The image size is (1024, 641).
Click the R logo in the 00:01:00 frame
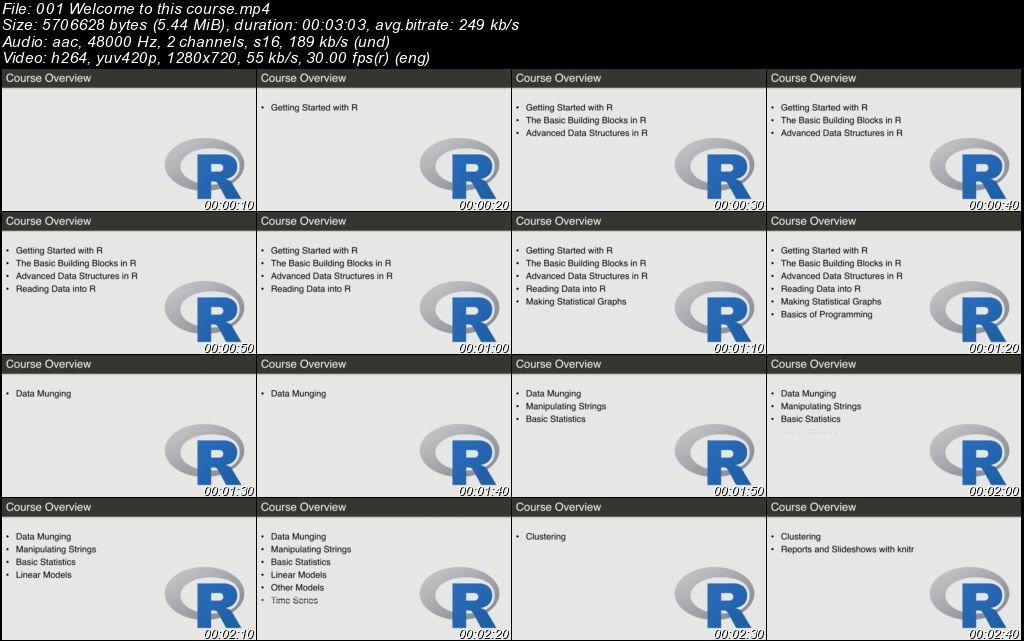tap(460, 312)
